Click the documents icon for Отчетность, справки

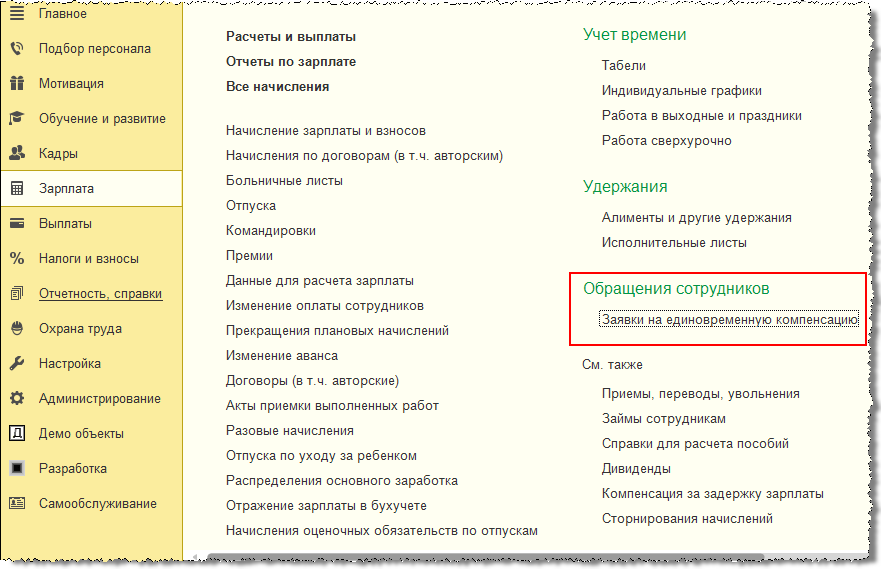(x=17, y=294)
